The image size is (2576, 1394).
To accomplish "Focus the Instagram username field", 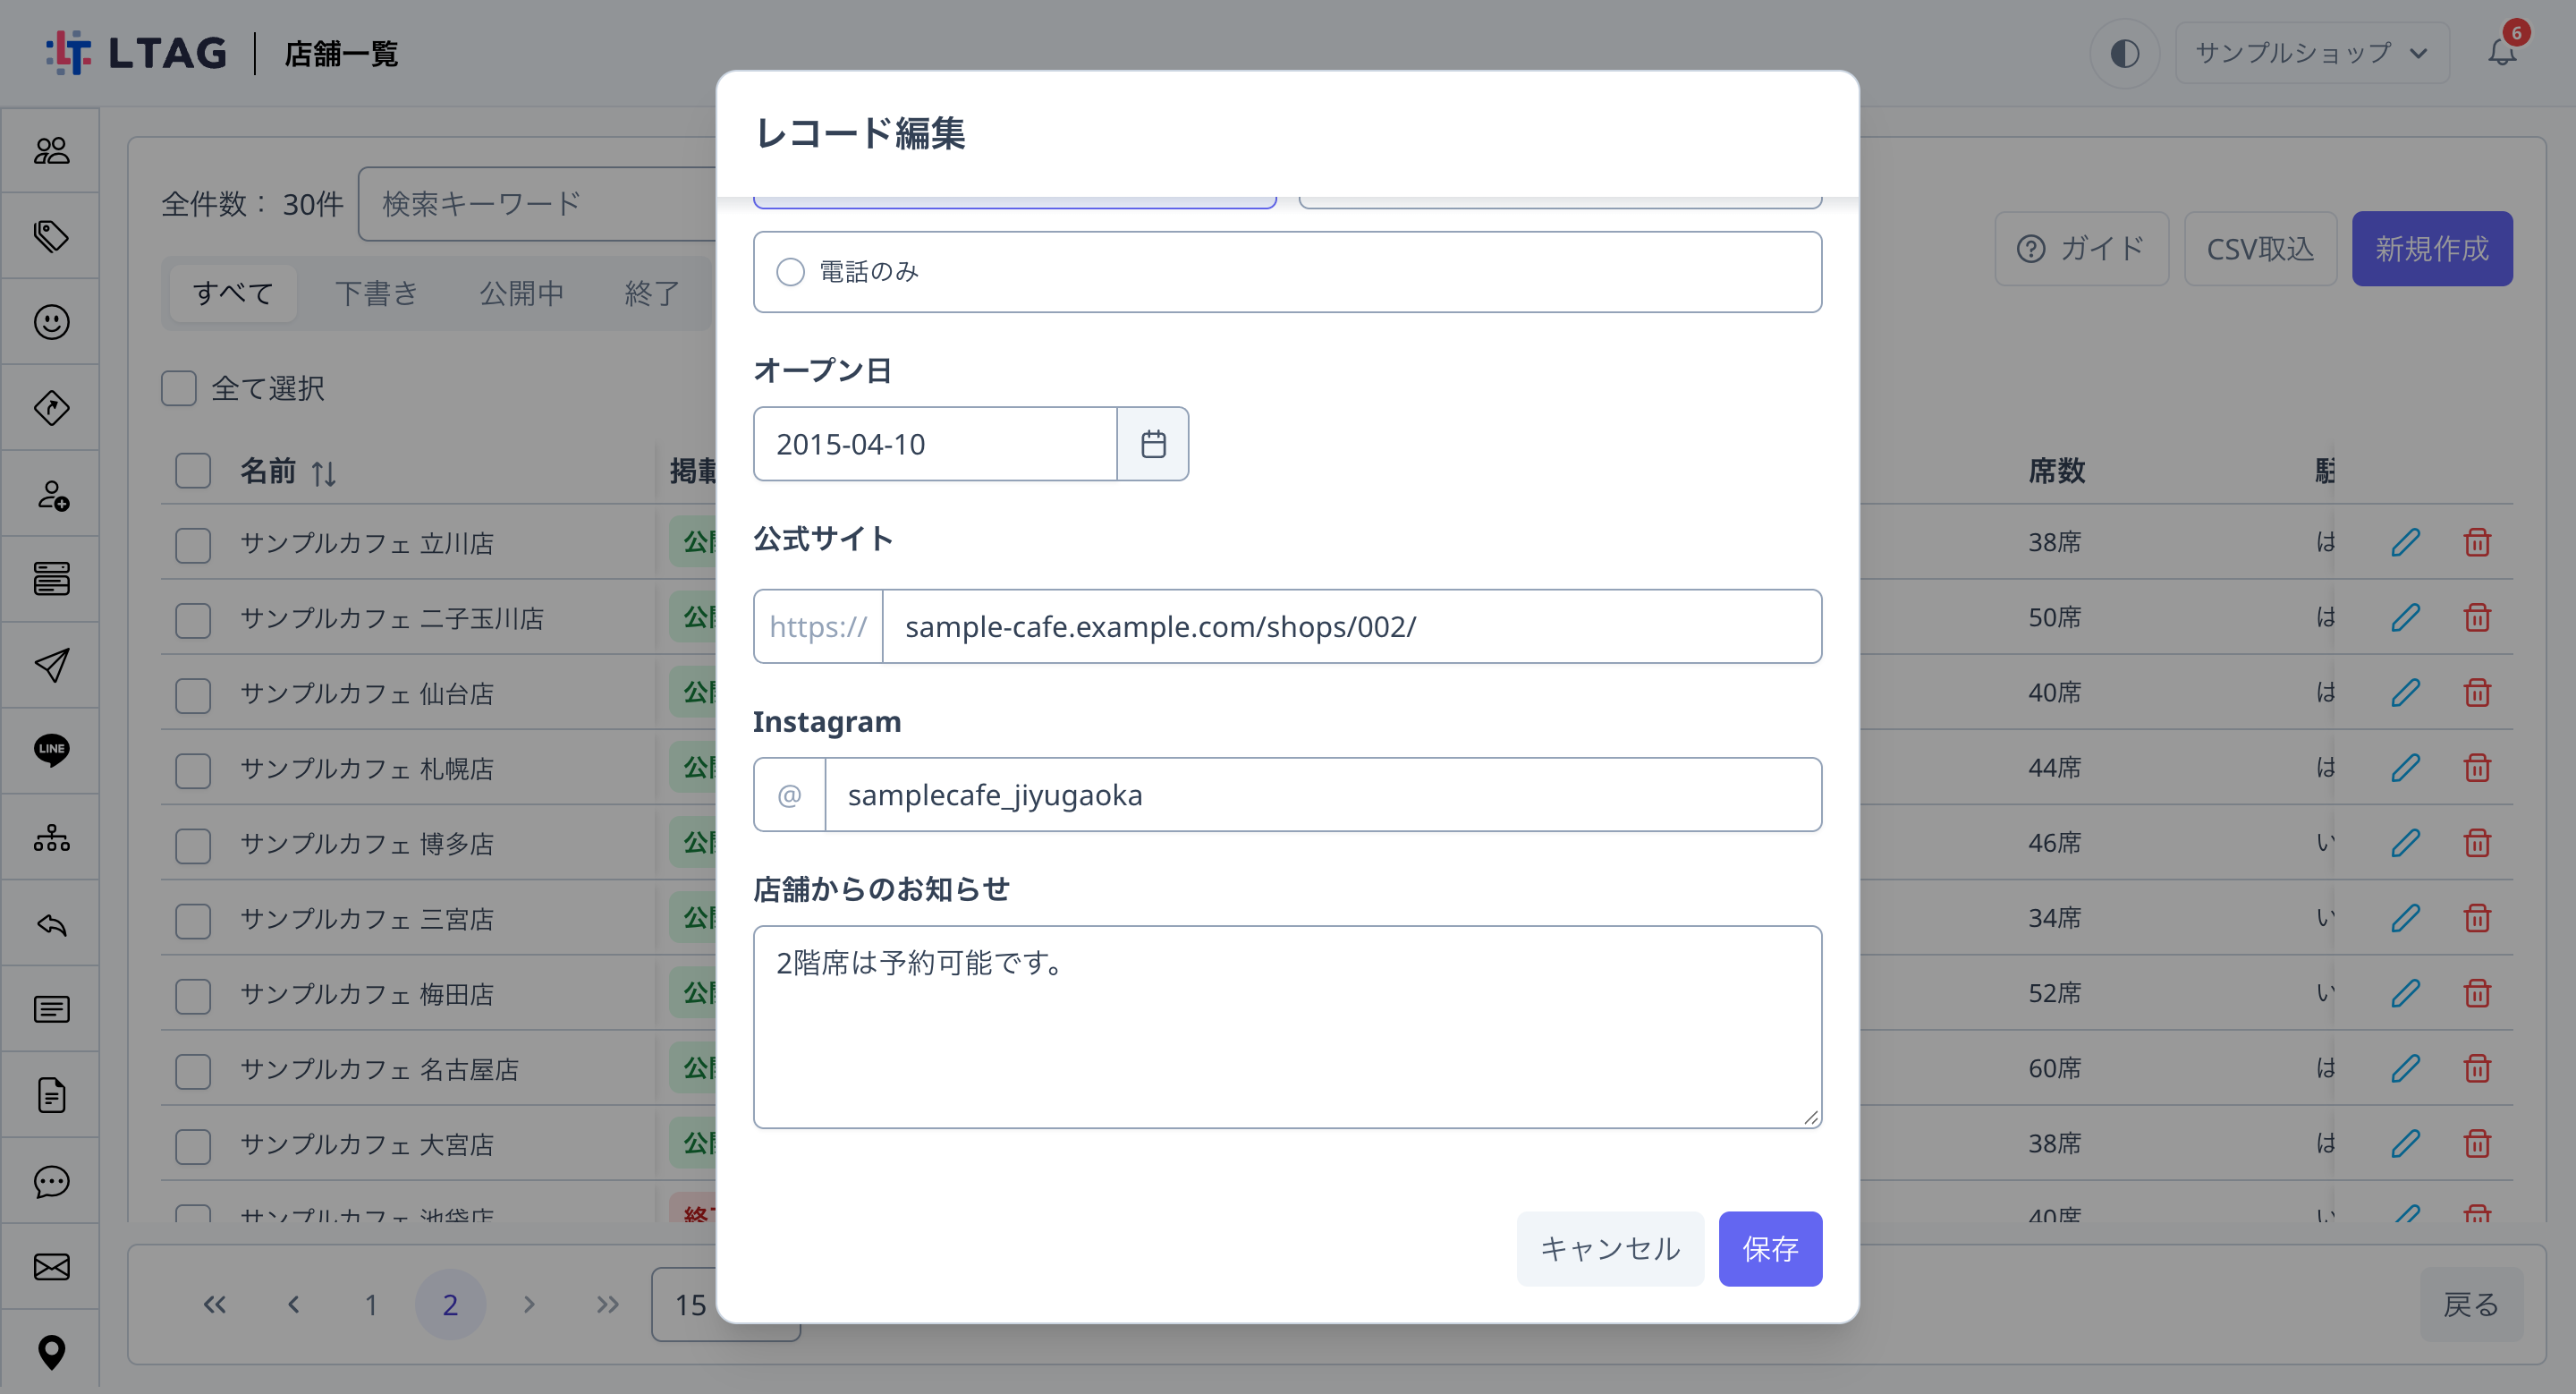I will click(1323, 795).
